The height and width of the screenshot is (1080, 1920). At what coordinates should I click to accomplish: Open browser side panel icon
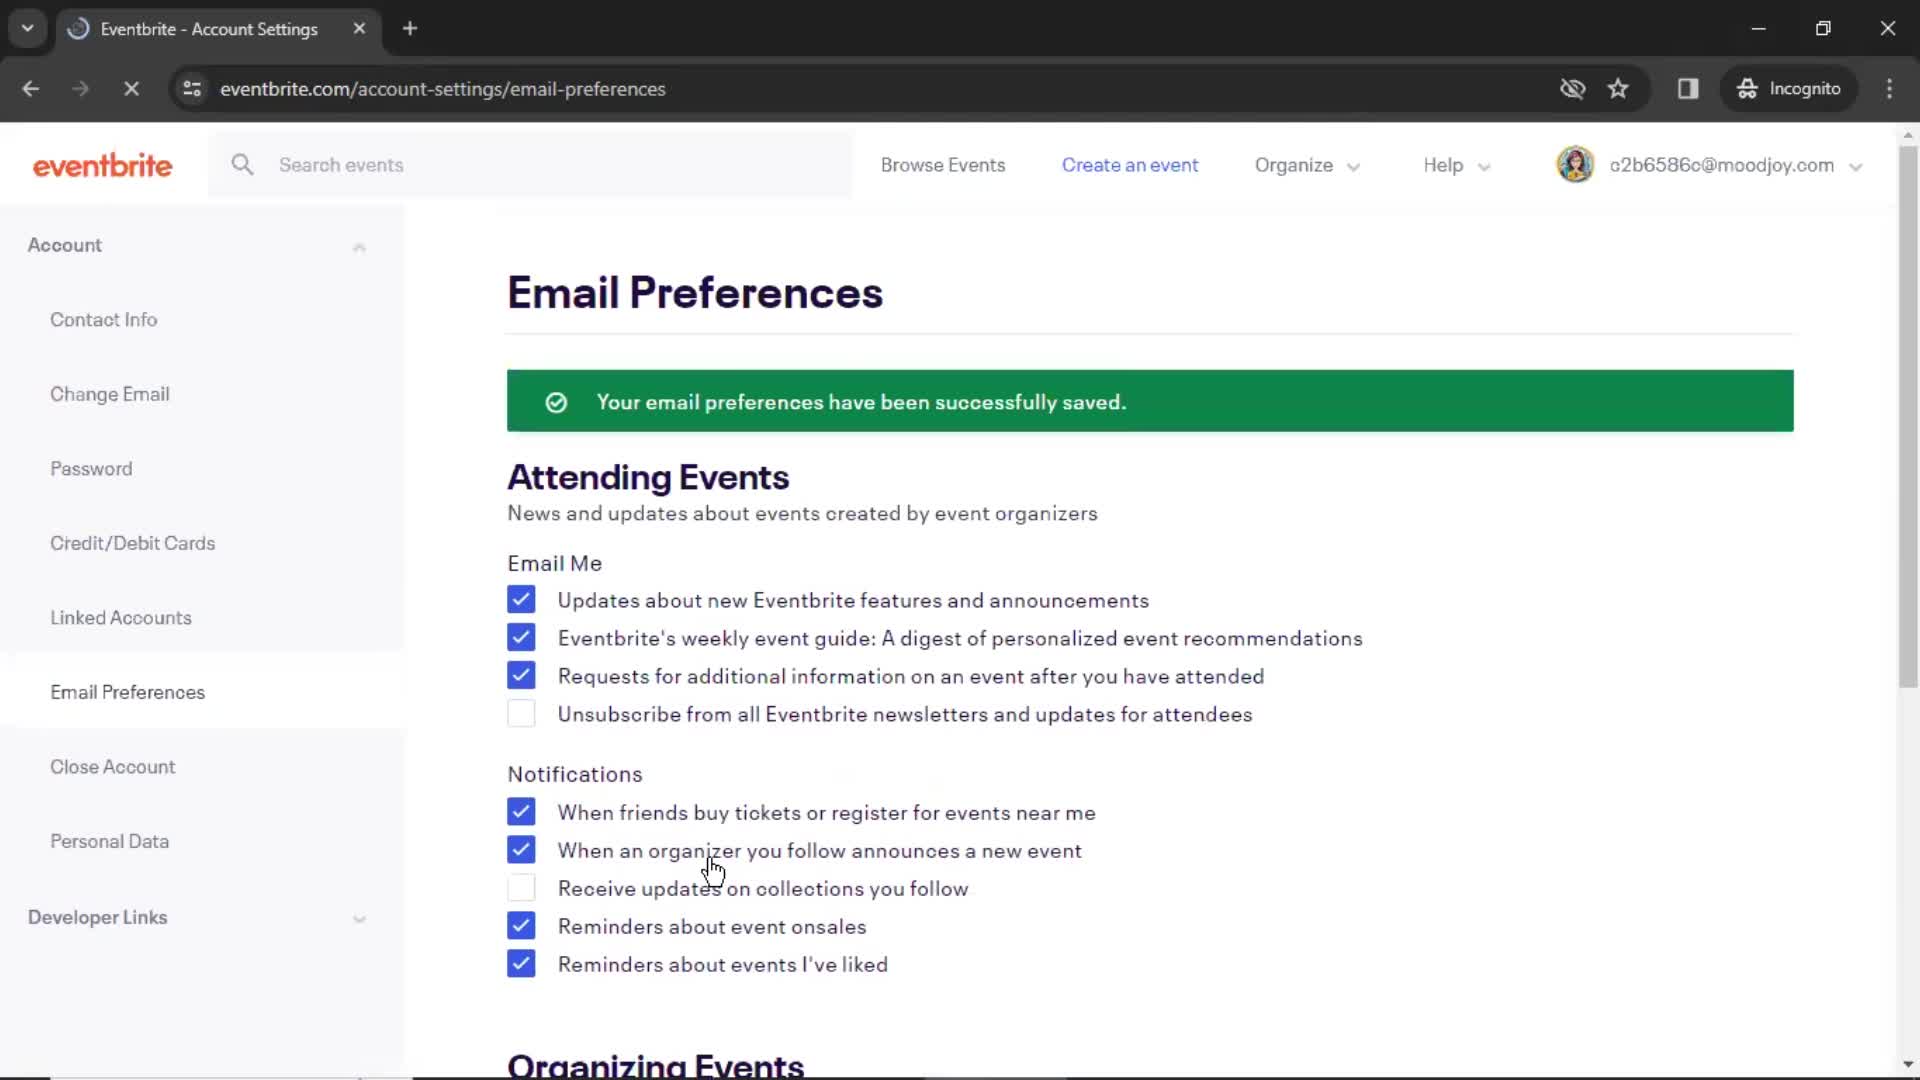tap(1688, 89)
